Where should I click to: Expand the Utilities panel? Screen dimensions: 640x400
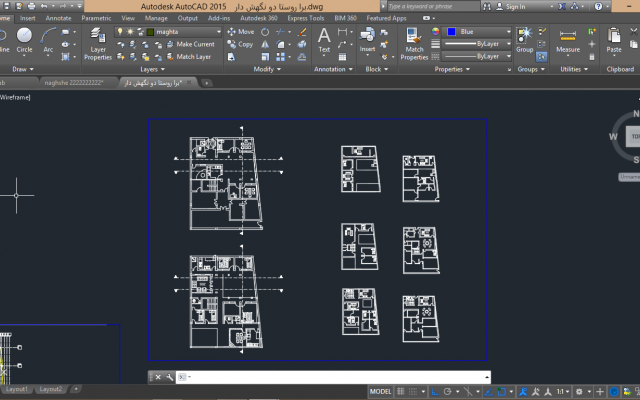tap(574, 69)
